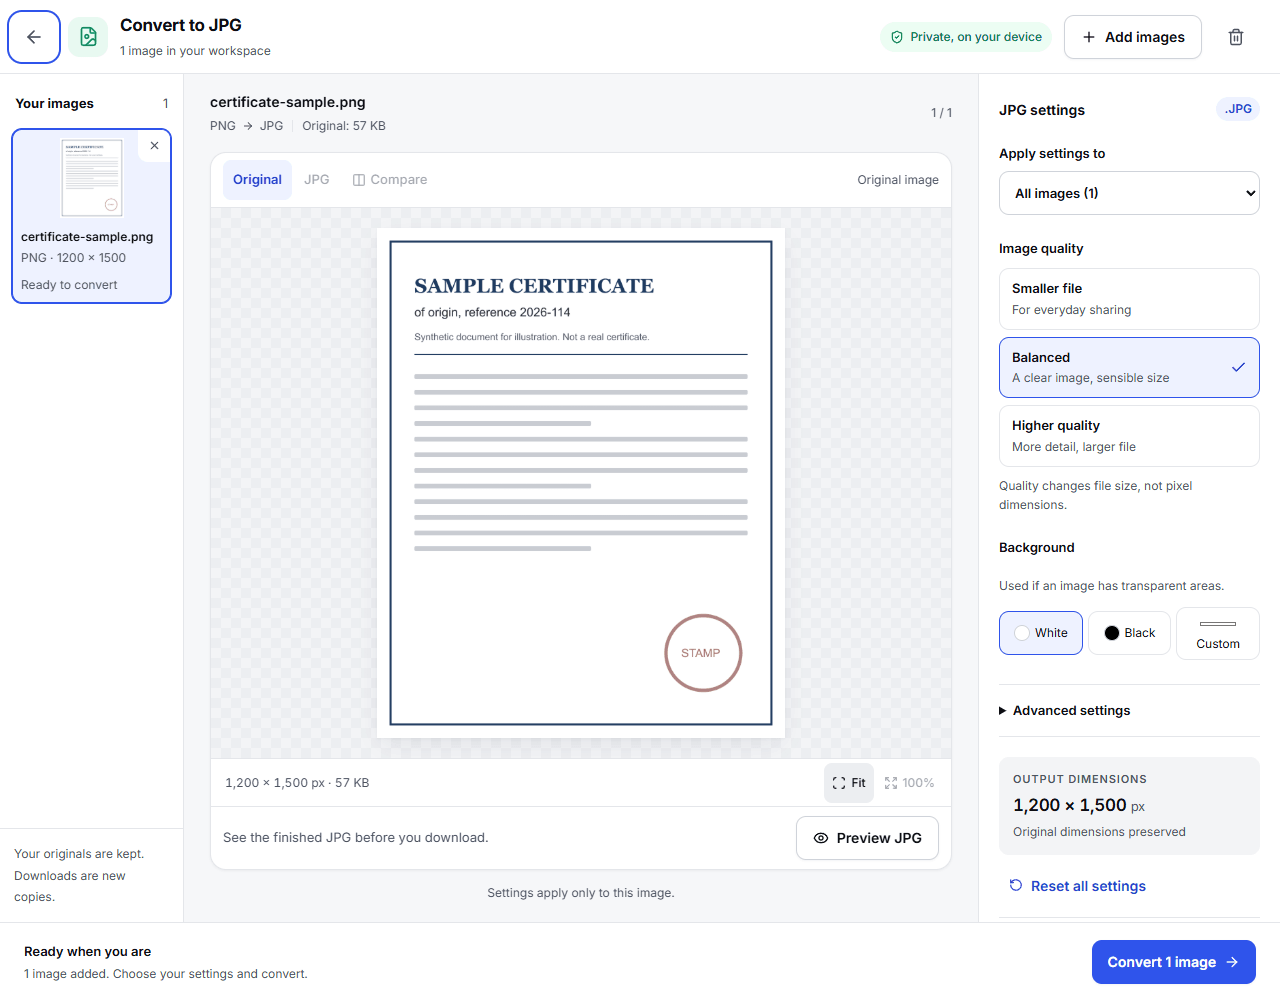The width and height of the screenshot is (1280, 1000).
Task: Select the certificate-sample.png thumbnail
Action: [92, 179]
